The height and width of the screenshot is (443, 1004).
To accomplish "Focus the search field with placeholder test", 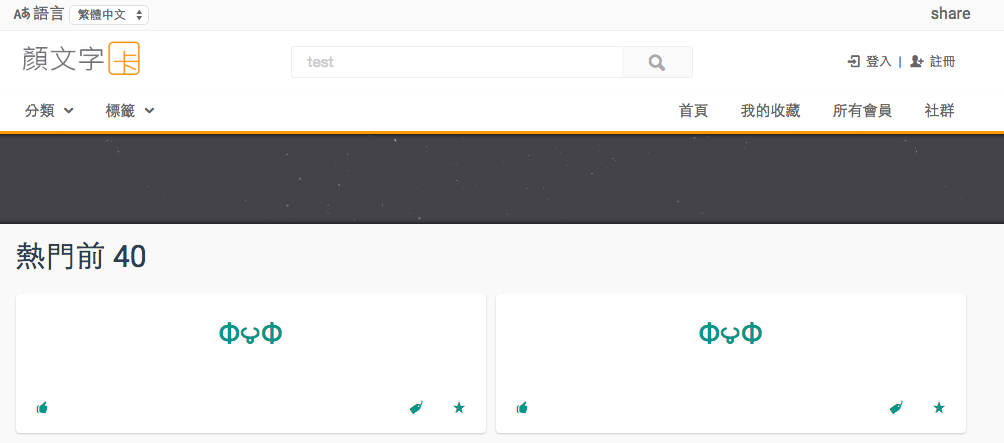I will coord(457,62).
